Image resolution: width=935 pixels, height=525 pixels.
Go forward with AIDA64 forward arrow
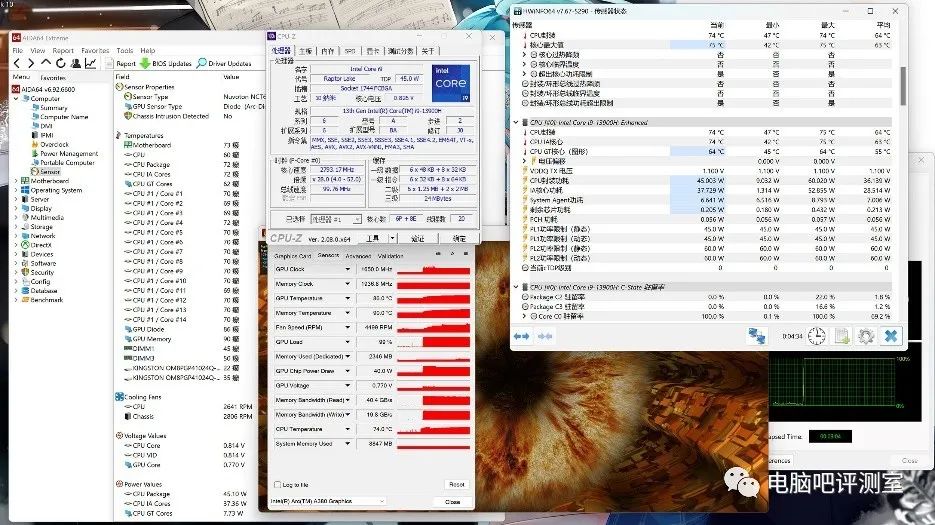[30, 63]
